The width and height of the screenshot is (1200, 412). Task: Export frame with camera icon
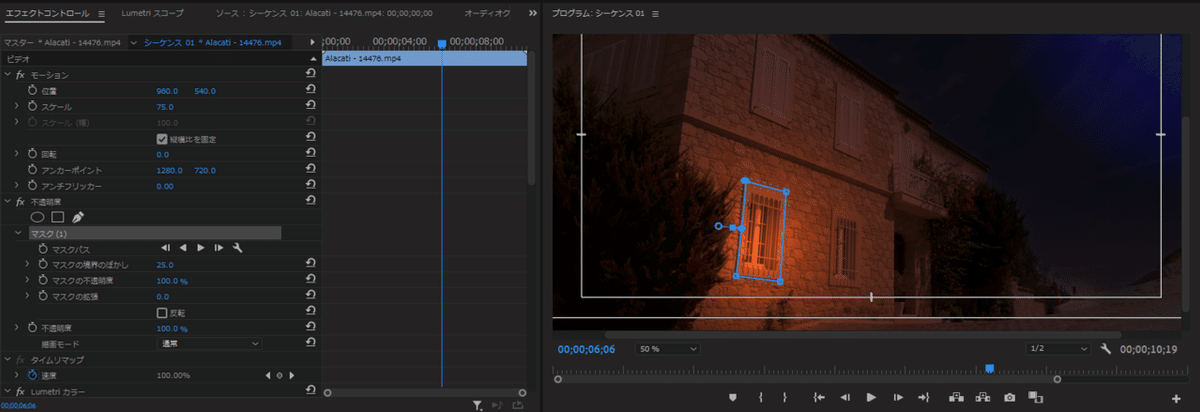[x=1010, y=397]
